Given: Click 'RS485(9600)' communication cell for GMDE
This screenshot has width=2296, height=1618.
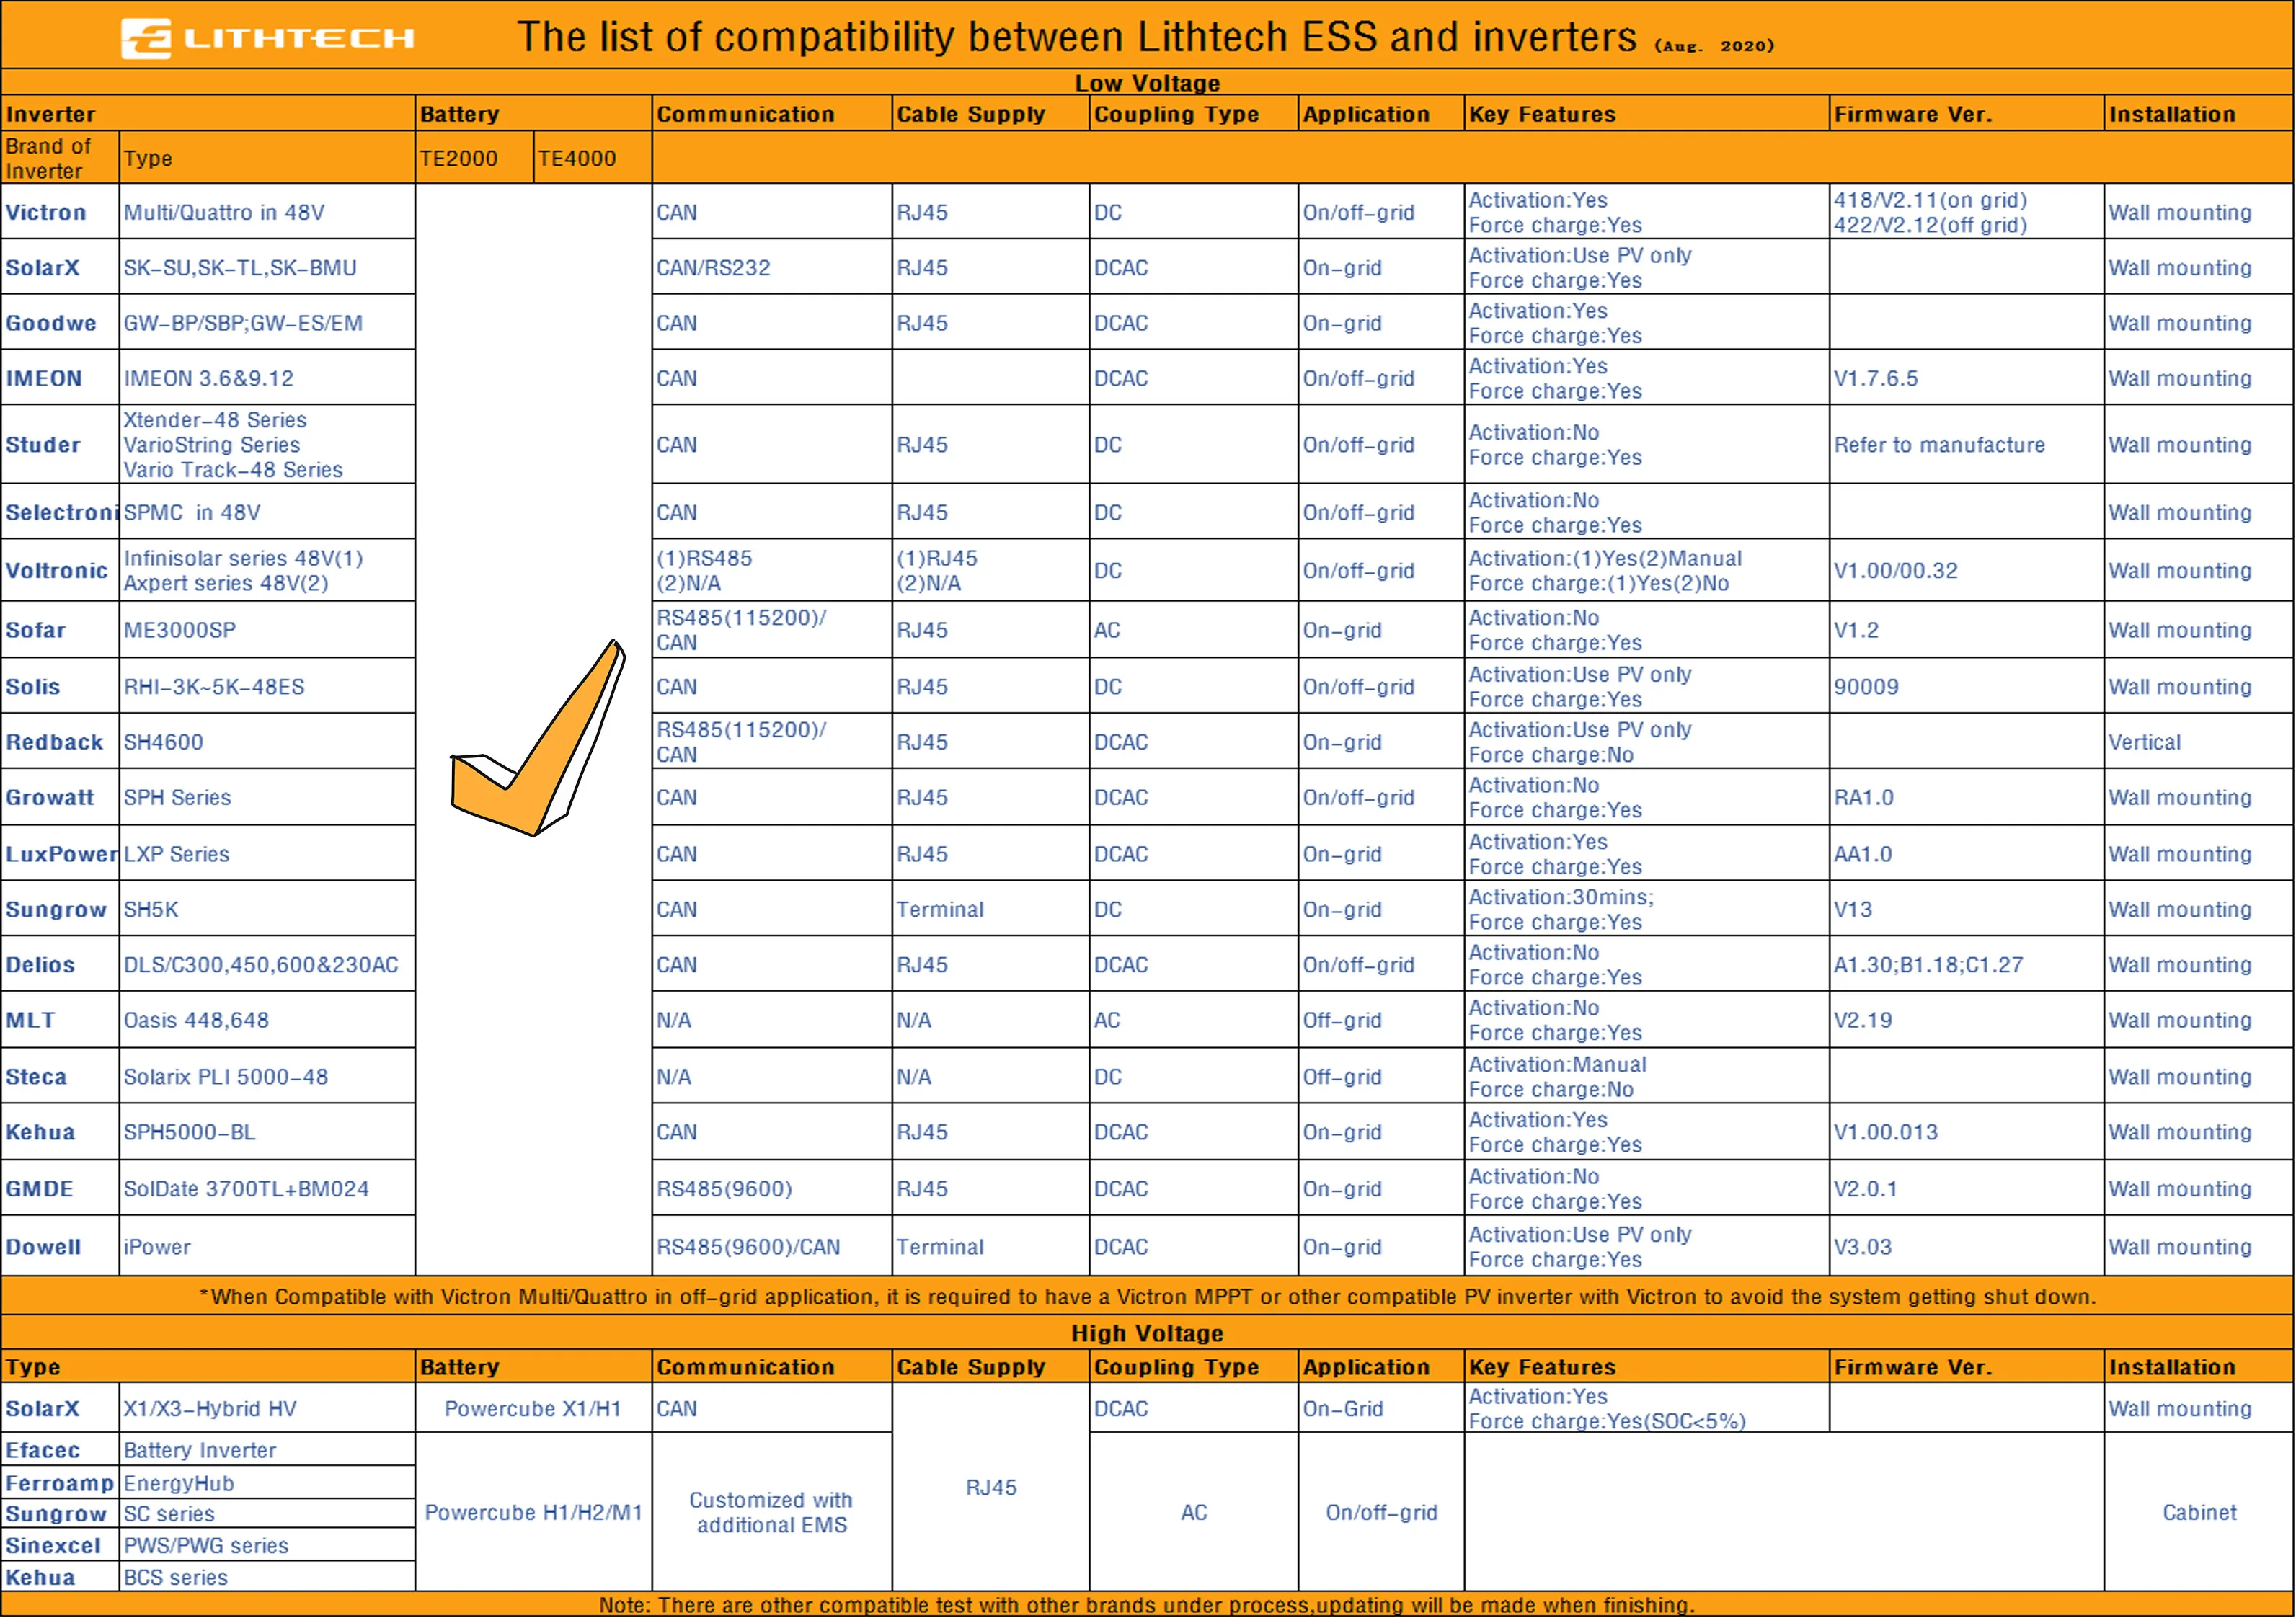Looking at the screenshot, I should click(x=771, y=1188).
